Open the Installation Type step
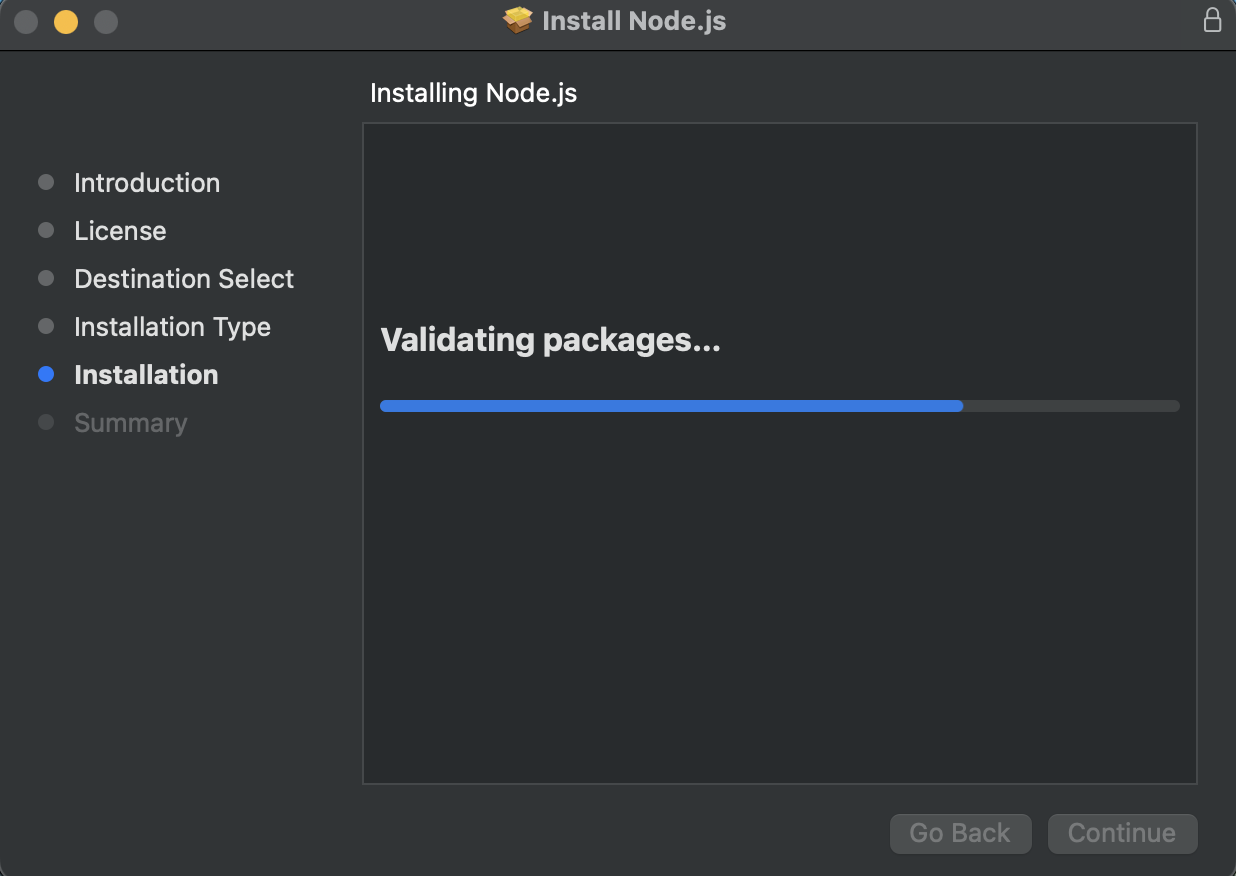 pyautogui.click(x=172, y=327)
